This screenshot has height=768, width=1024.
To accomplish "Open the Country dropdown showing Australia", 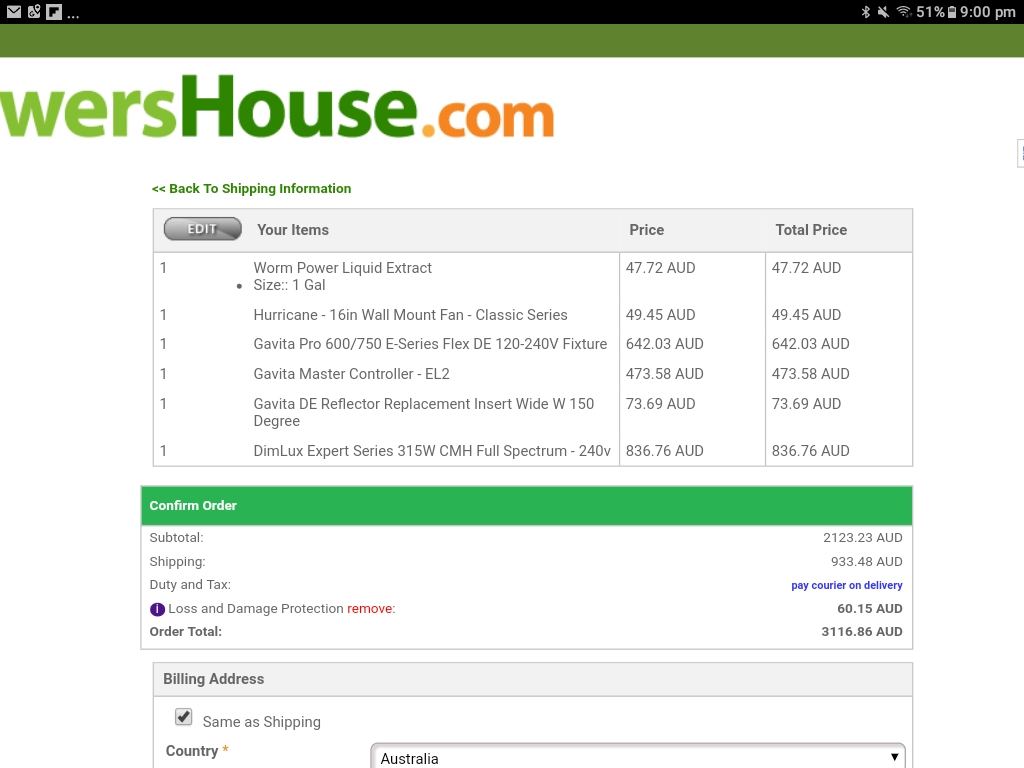I will click(x=637, y=758).
